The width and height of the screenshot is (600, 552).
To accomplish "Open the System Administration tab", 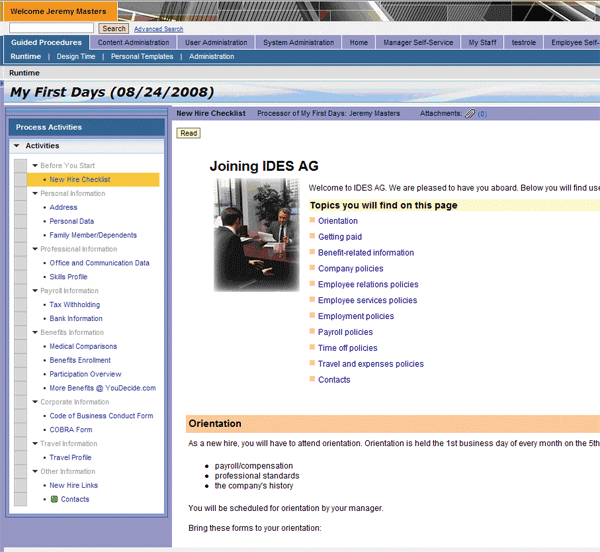I will point(298,42).
